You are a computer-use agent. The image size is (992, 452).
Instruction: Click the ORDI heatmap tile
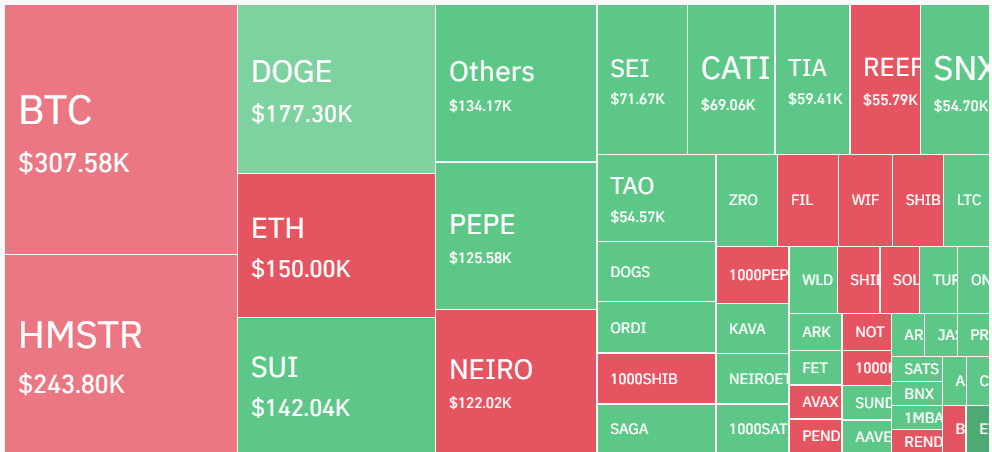tap(656, 327)
